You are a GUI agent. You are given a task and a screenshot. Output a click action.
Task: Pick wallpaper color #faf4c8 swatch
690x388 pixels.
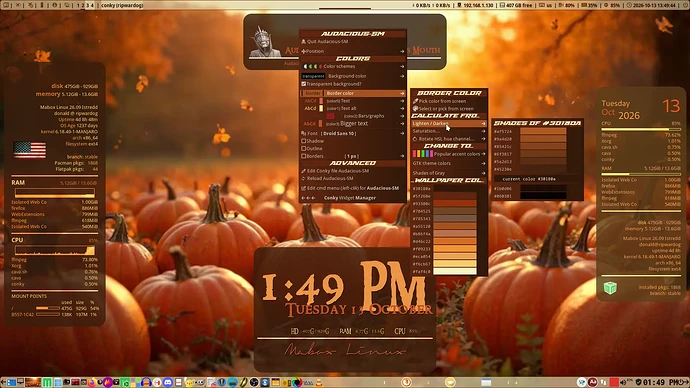pyautogui.click(x=455, y=271)
